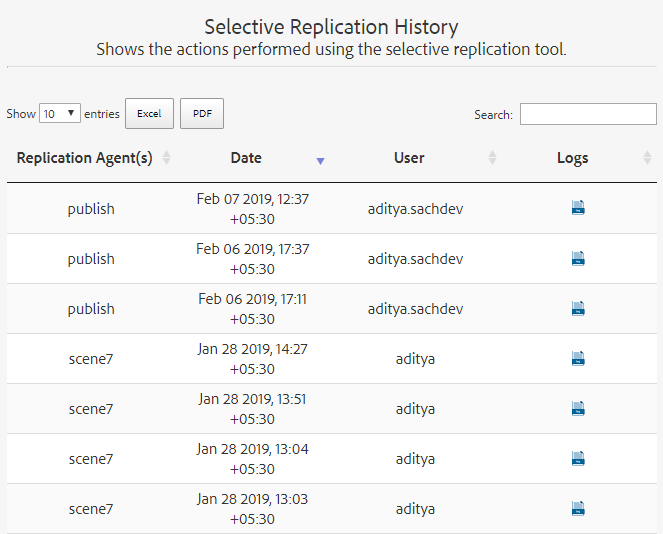
Task: Sort by Logs column arrows
Action: pos(647,158)
